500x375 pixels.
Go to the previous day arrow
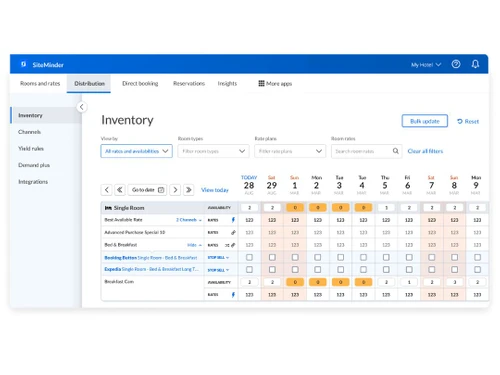tap(107, 190)
